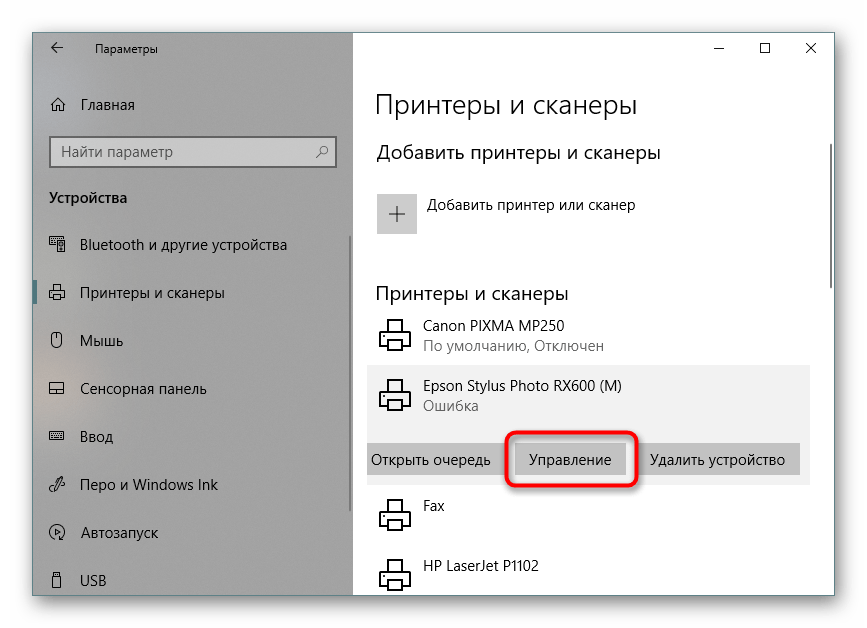Click the plus icon to add a printer
The width and height of the screenshot is (867, 628).
396,214
